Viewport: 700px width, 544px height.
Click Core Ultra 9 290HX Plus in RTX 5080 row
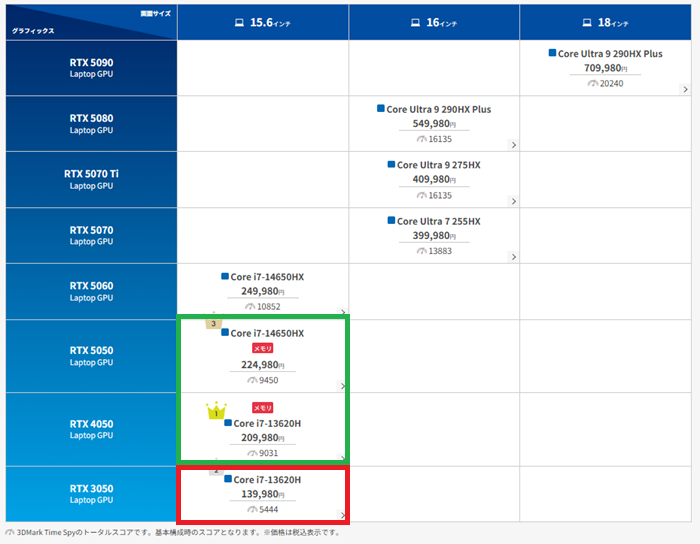point(438,109)
